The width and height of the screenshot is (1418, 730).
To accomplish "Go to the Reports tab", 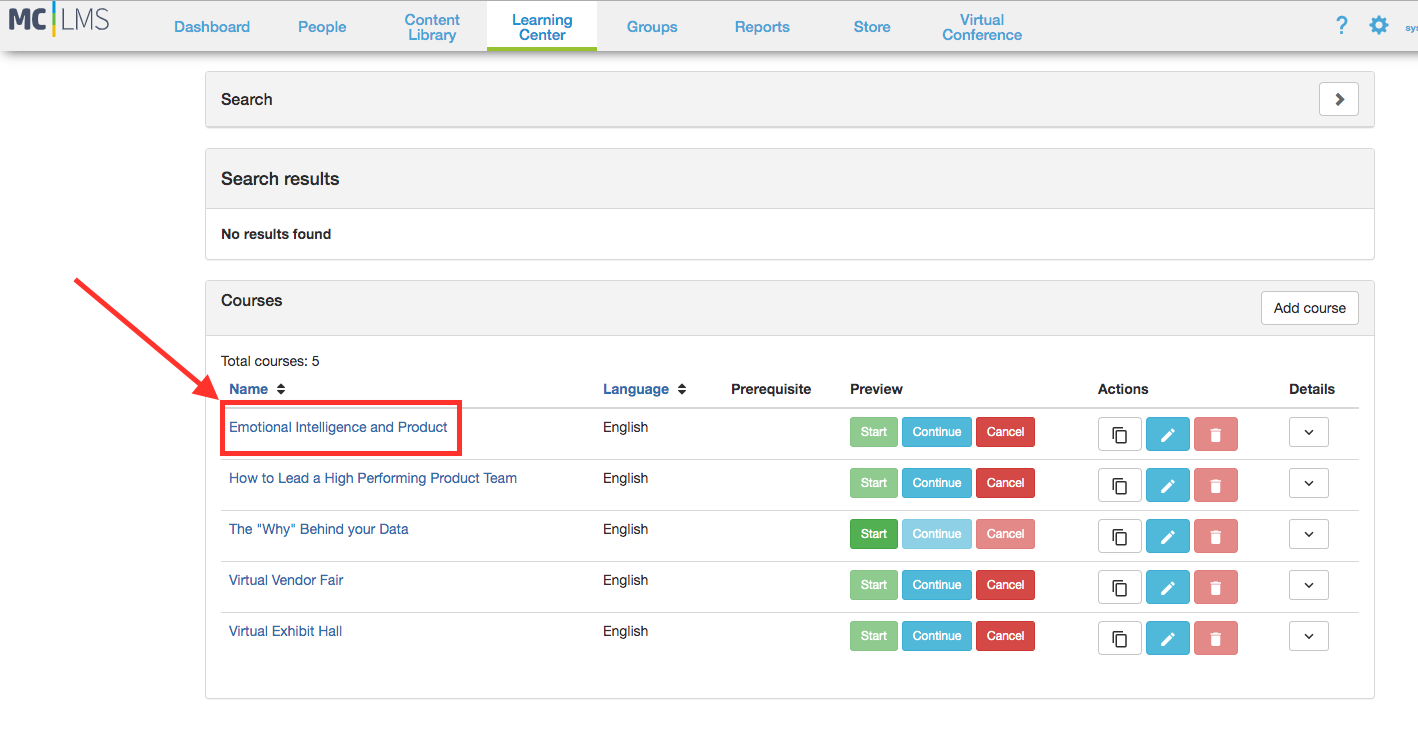I will click(762, 27).
